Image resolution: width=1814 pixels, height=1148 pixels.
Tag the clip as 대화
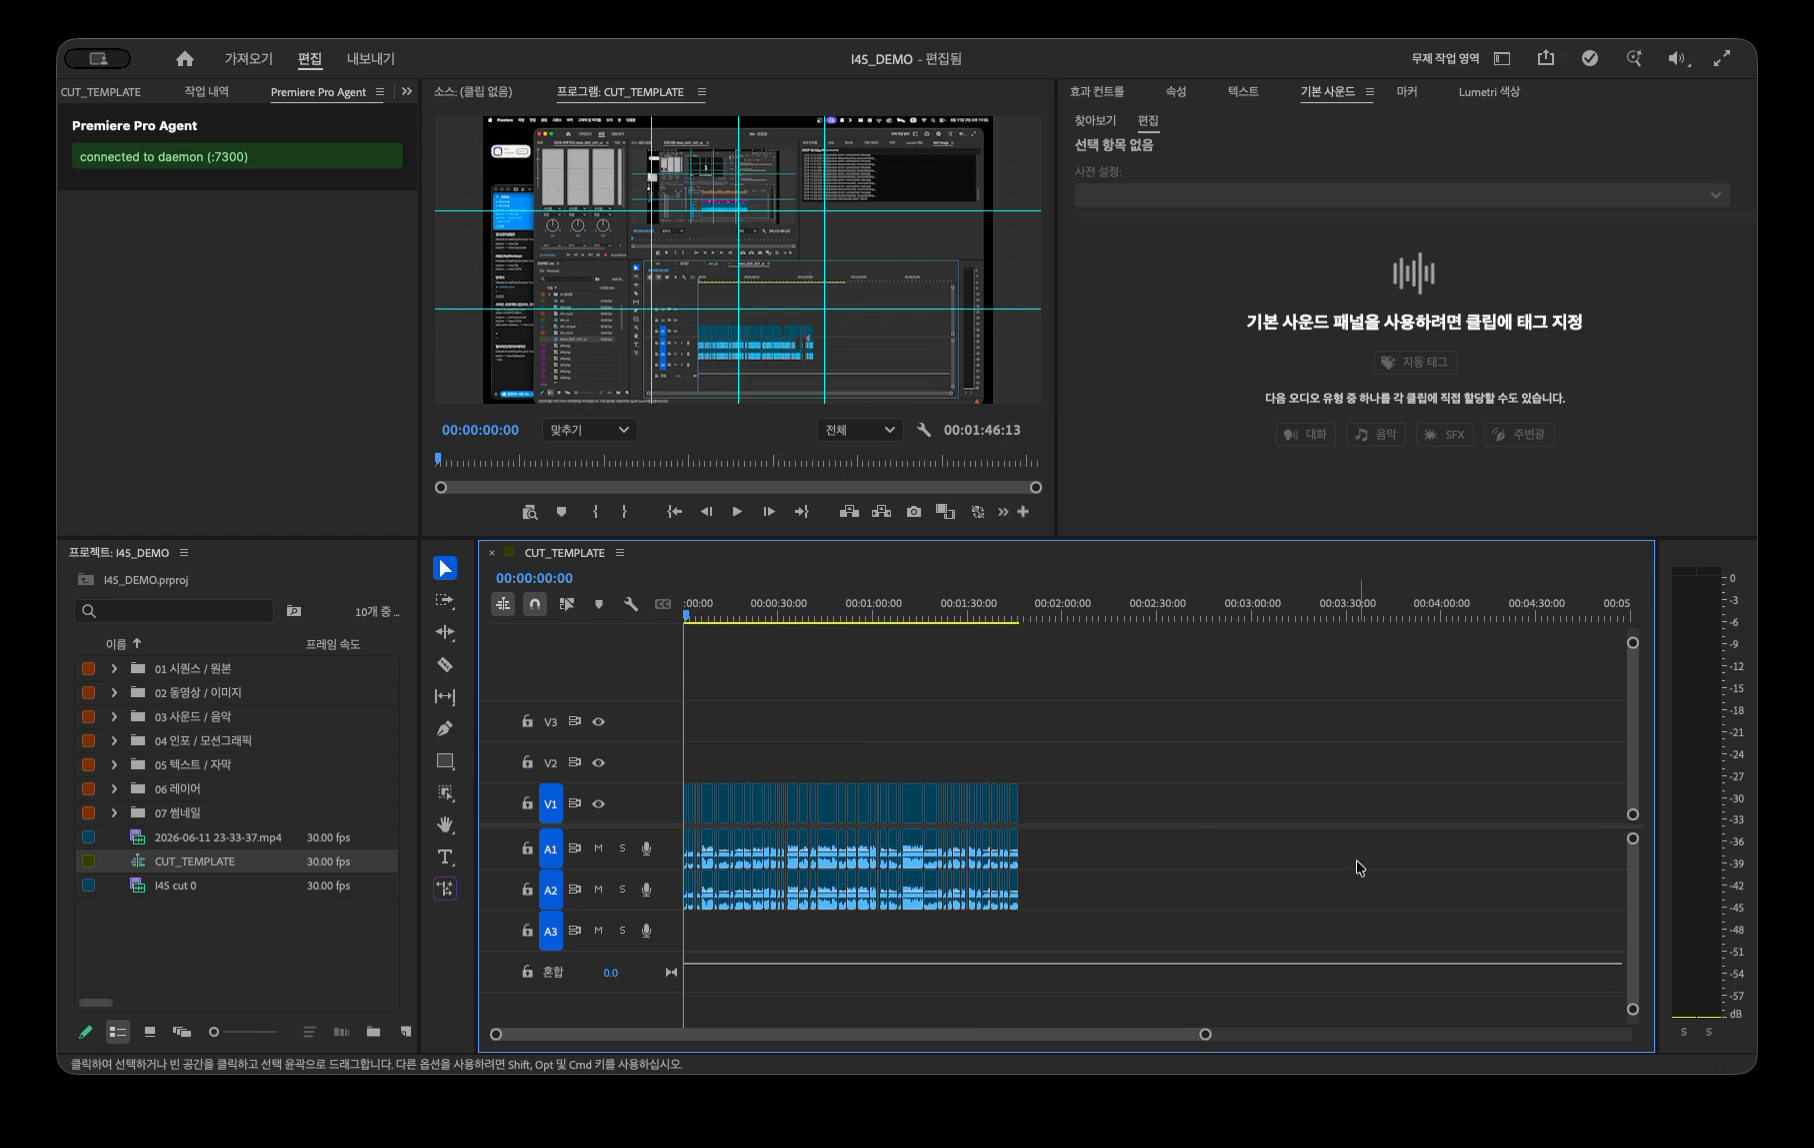pos(1305,434)
